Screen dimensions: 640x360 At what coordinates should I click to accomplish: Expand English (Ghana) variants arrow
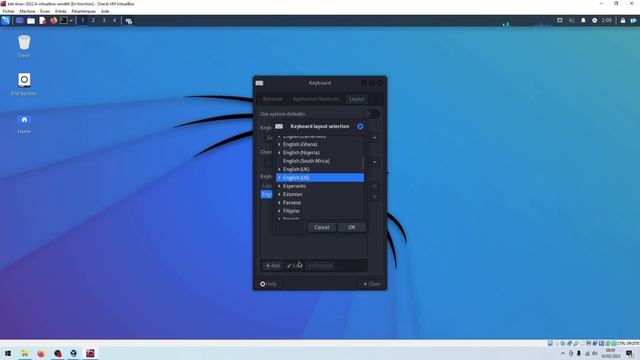[x=279, y=144]
